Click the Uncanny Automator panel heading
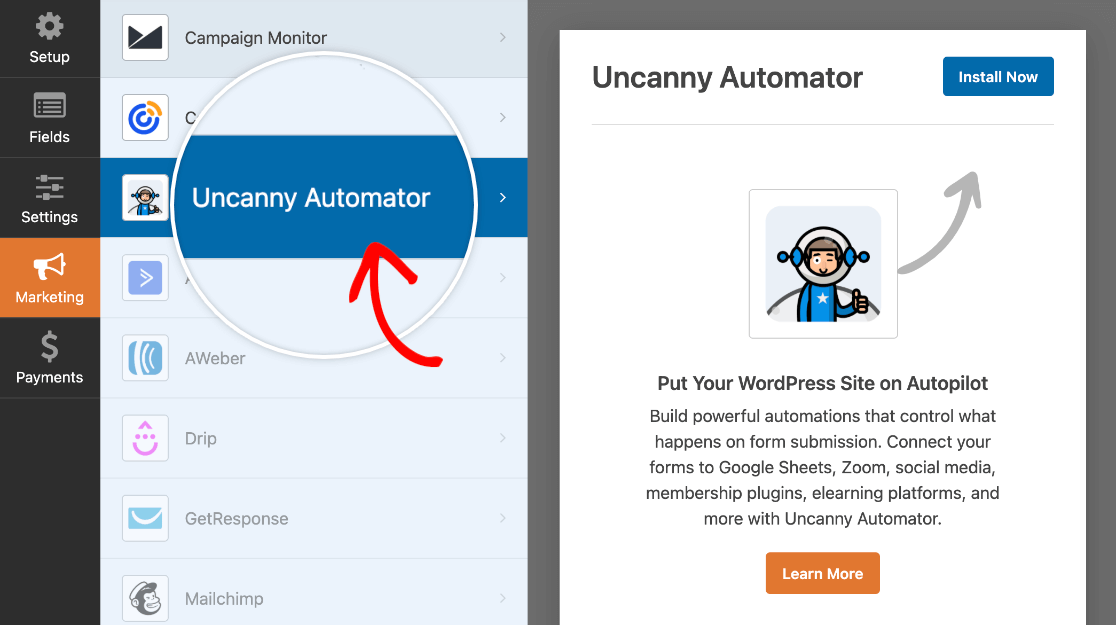 click(x=727, y=78)
